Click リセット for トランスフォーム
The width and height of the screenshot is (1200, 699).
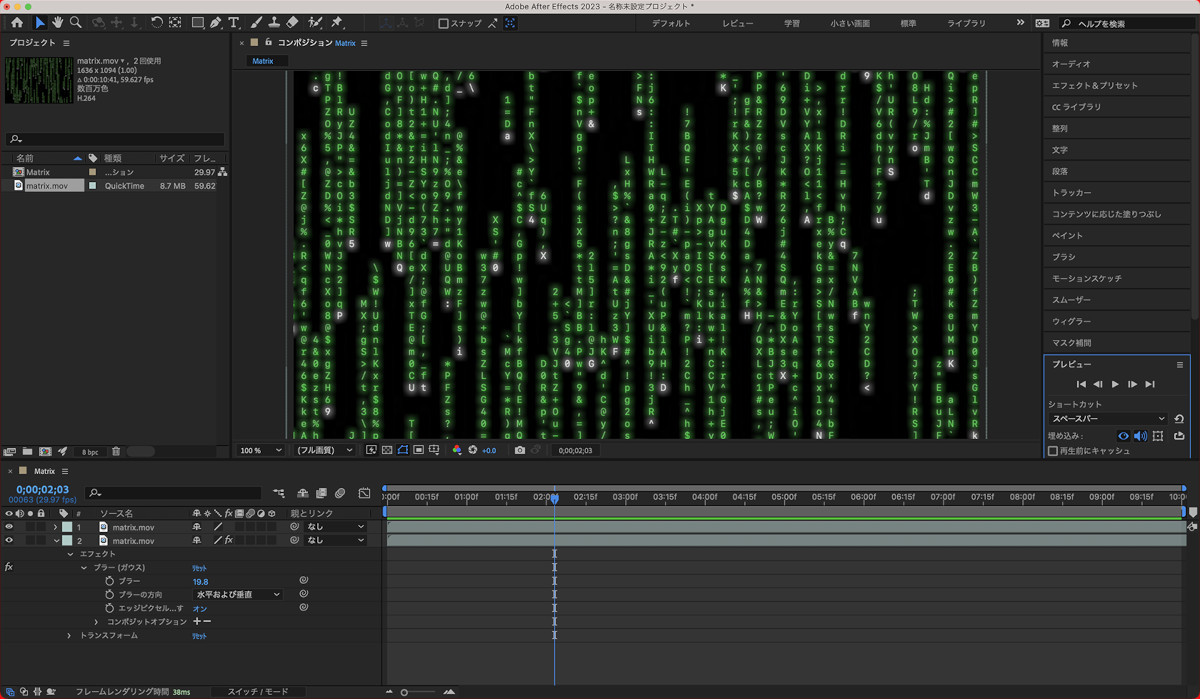coord(199,636)
